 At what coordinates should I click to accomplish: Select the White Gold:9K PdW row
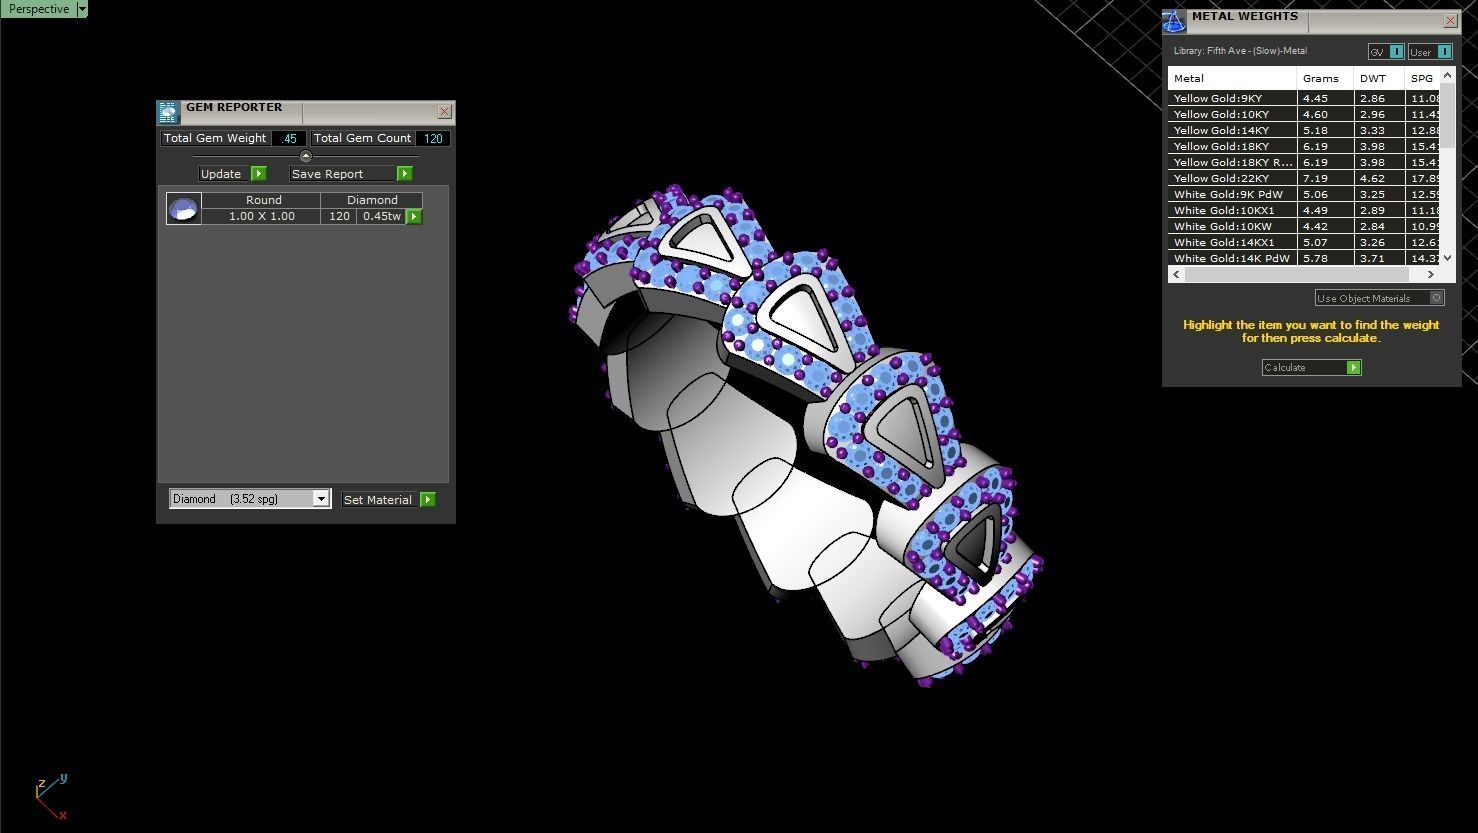pos(1304,194)
